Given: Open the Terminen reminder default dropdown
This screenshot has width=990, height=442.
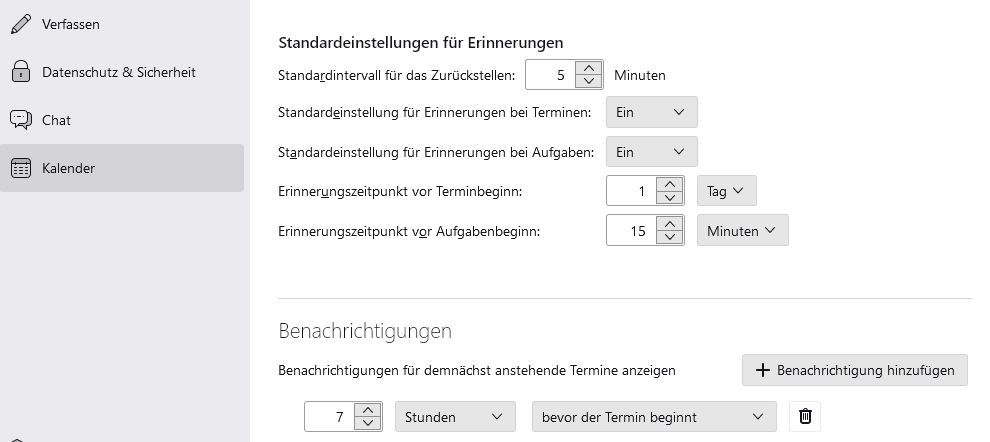Looking at the screenshot, I should point(651,112).
